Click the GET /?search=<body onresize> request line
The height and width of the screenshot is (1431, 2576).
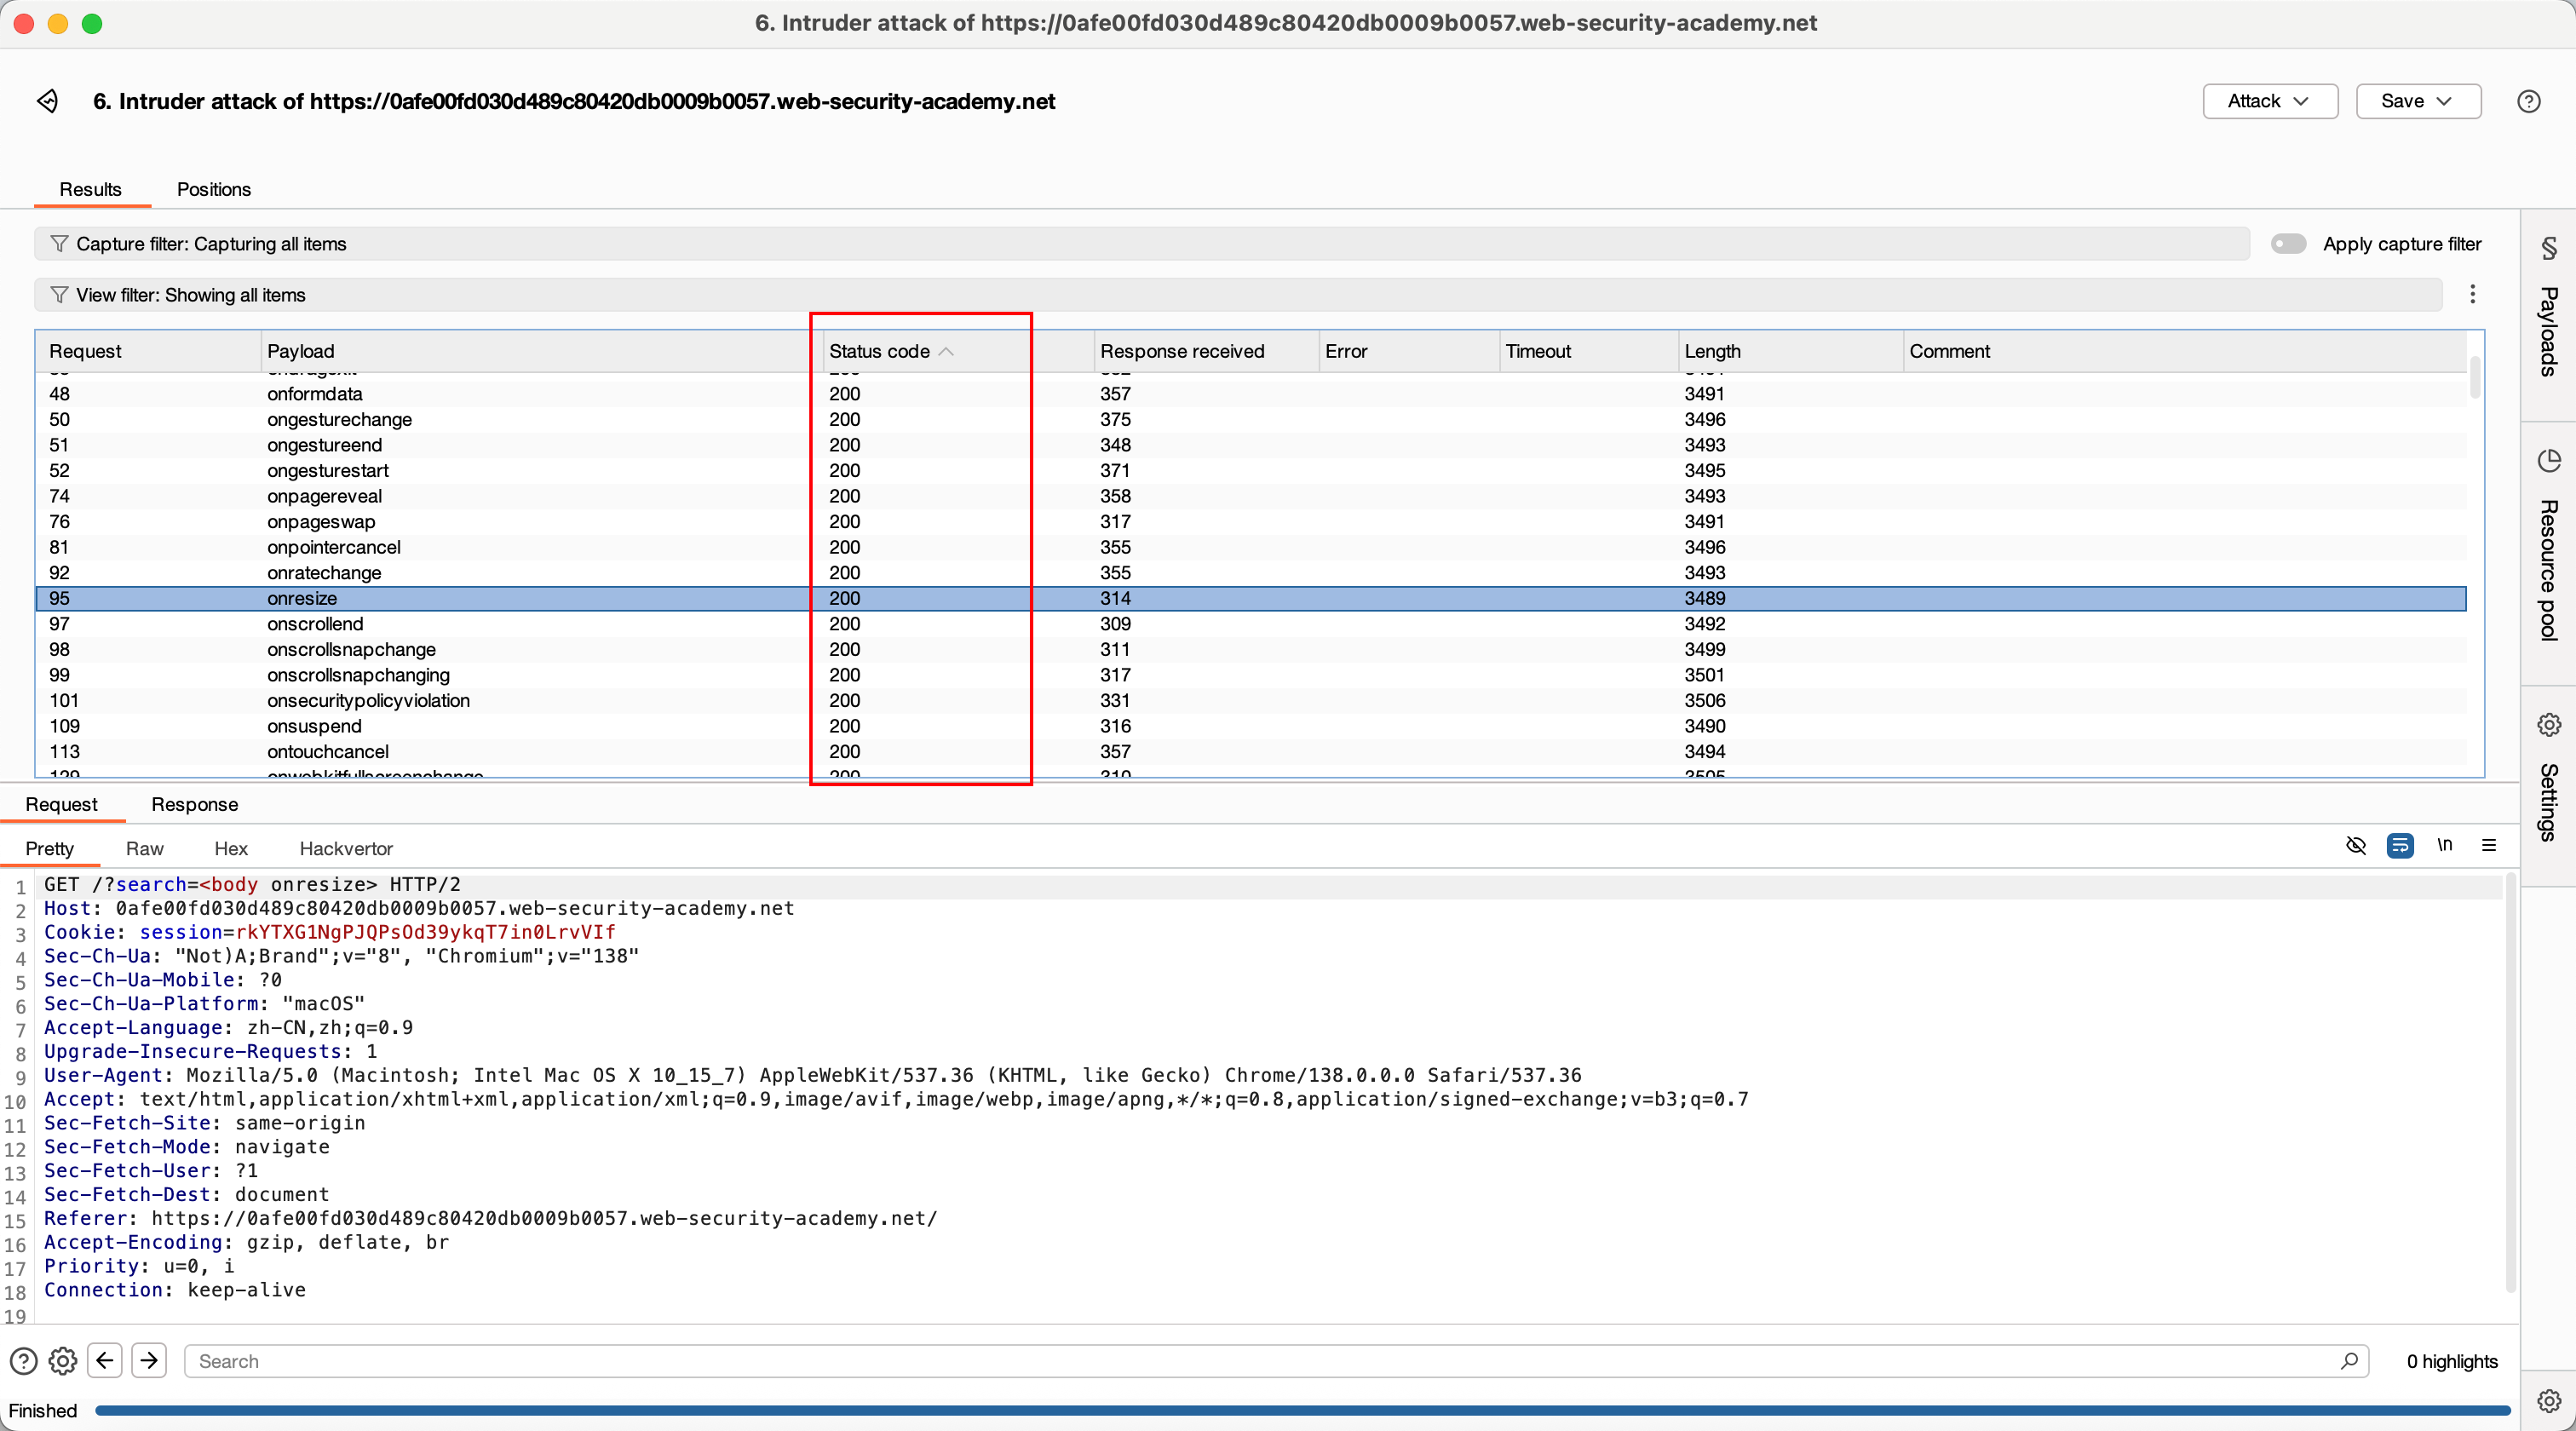click(252, 885)
